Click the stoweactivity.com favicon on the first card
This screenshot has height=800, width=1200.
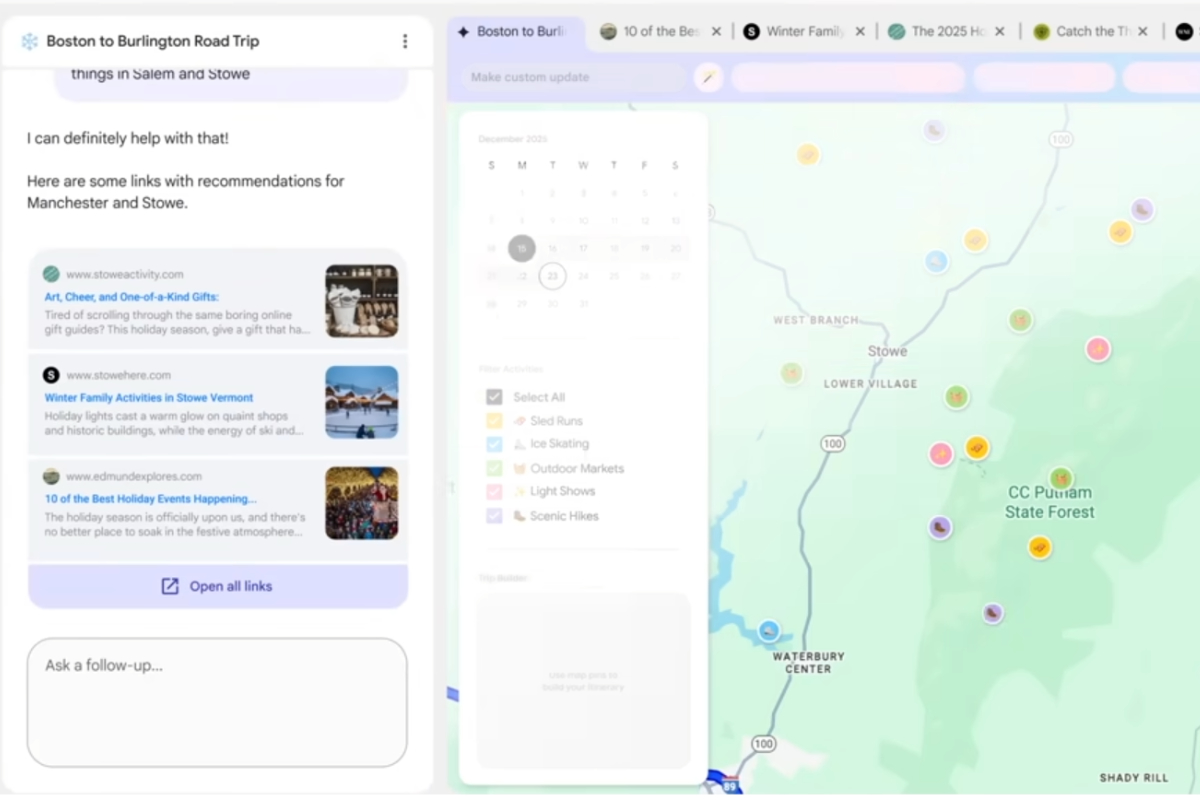(x=52, y=273)
